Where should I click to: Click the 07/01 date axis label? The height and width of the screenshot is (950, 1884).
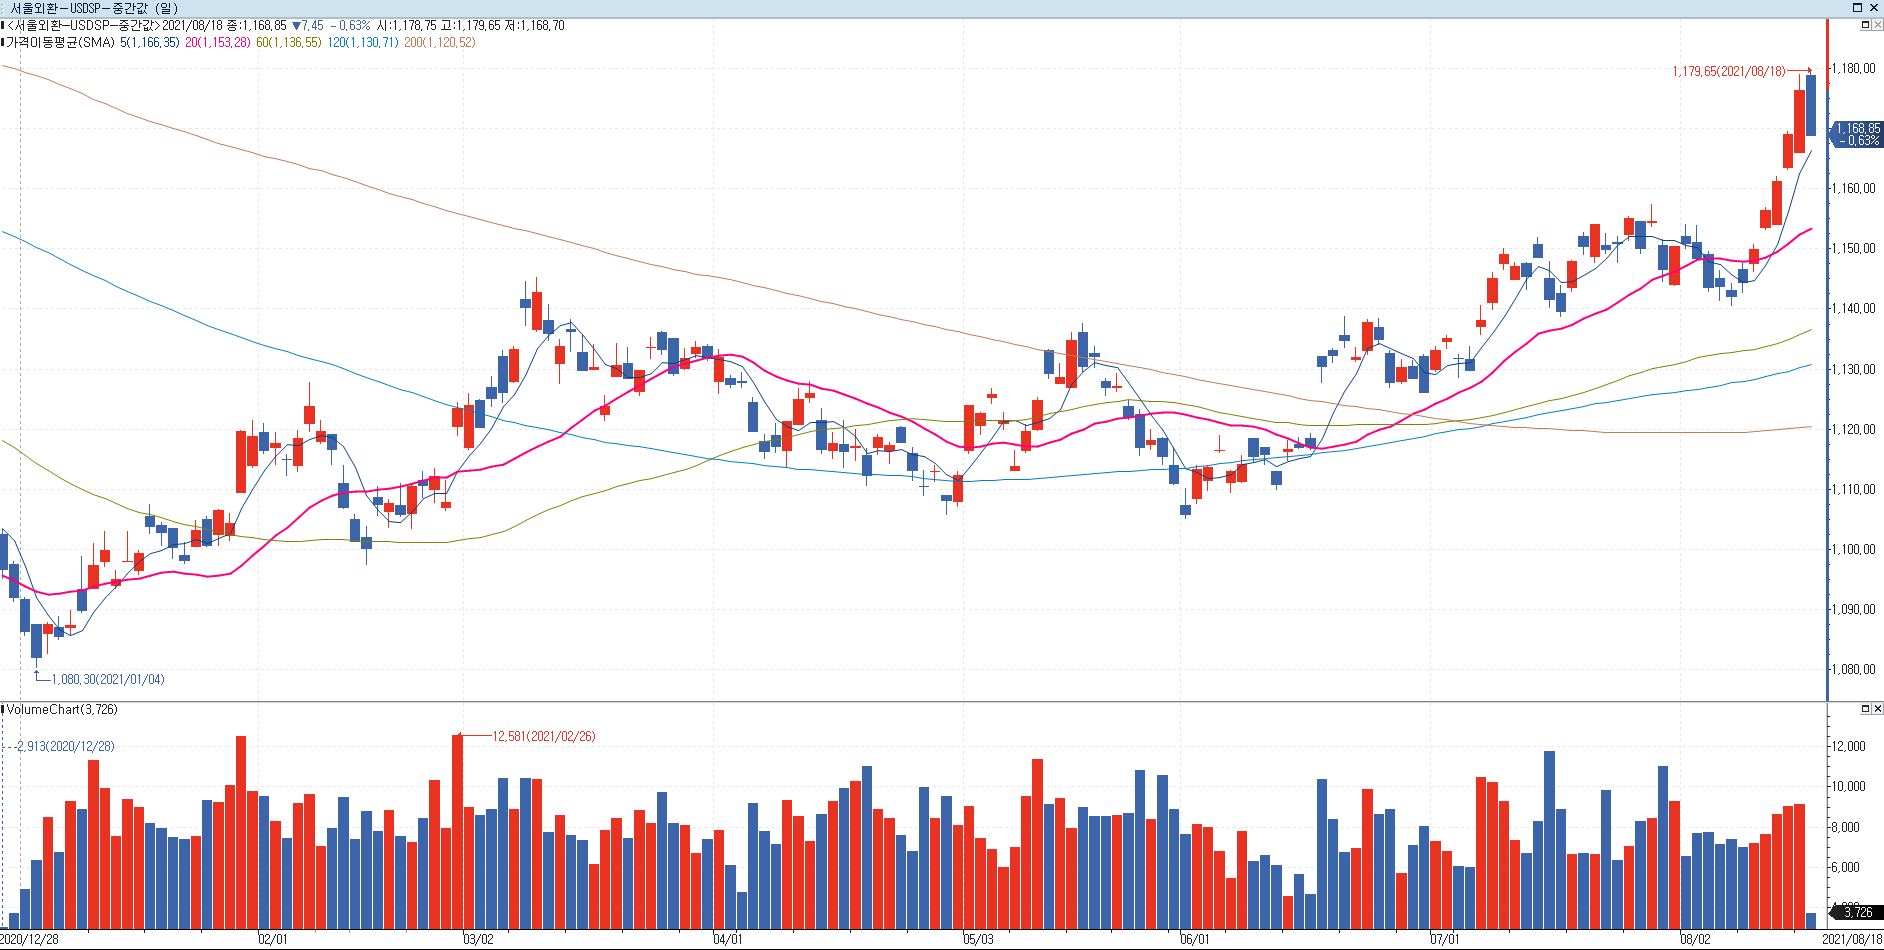coord(1444,940)
